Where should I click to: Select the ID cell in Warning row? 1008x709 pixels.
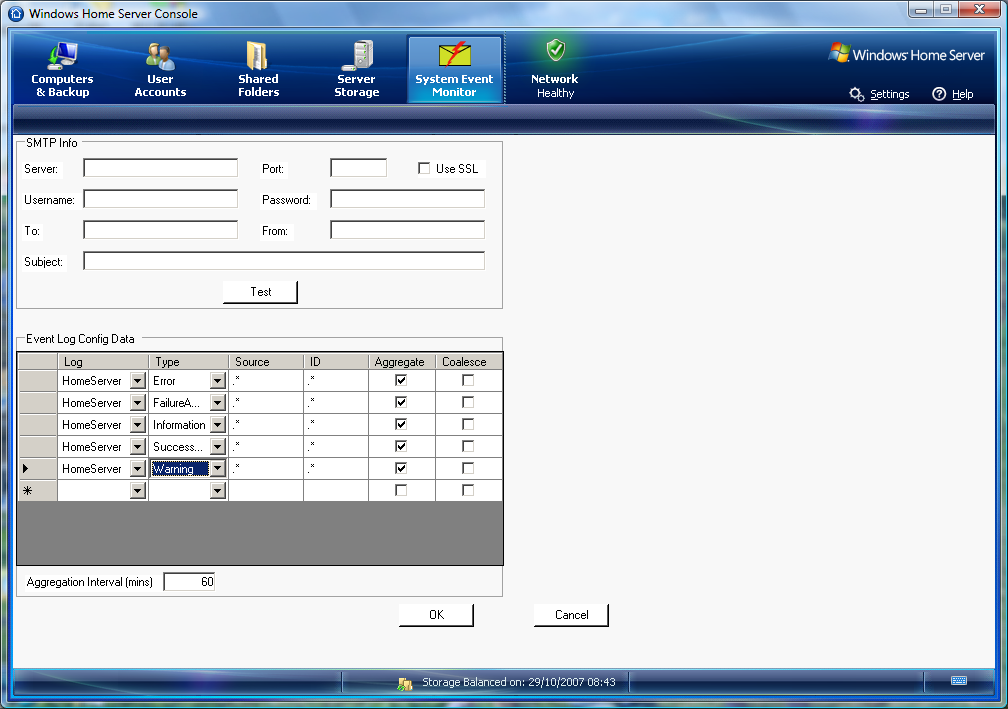click(x=336, y=469)
